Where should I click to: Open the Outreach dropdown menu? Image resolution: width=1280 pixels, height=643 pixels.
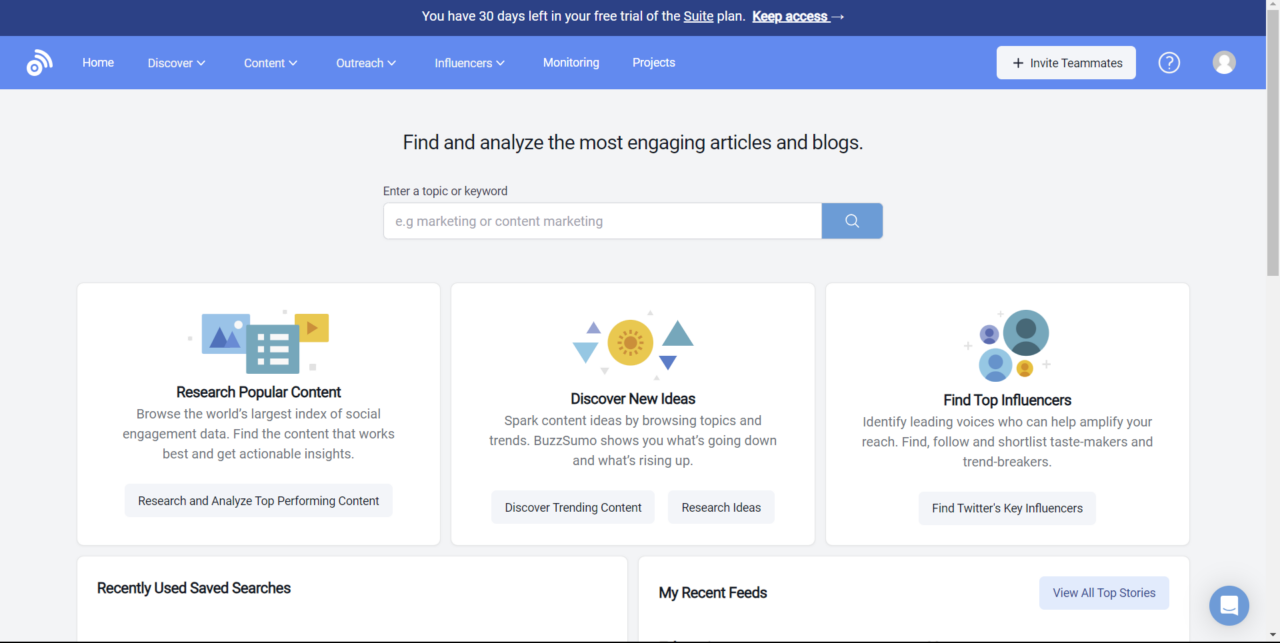pyautogui.click(x=366, y=63)
